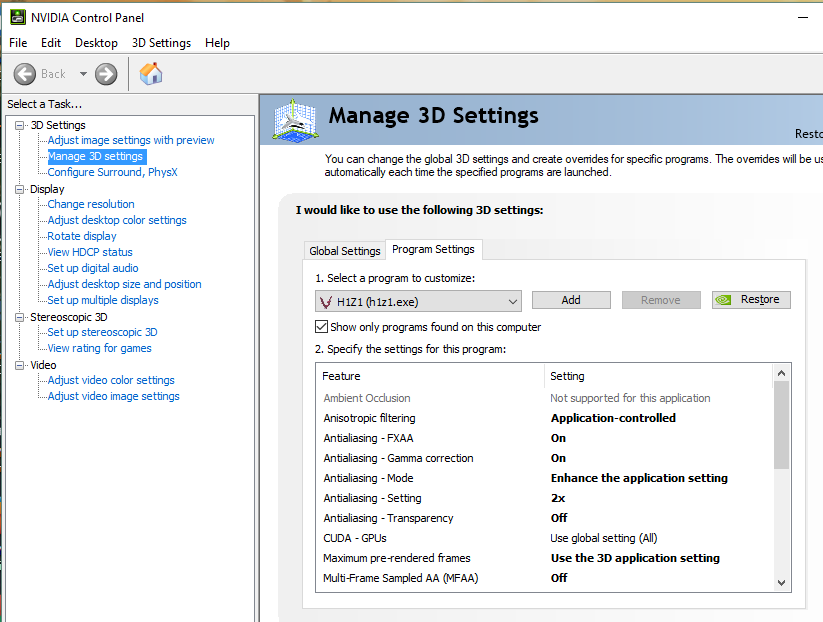Screen dimensions: 823x622
Task: Select Maximum pre-rendered frames row
Action: (544, 558)
